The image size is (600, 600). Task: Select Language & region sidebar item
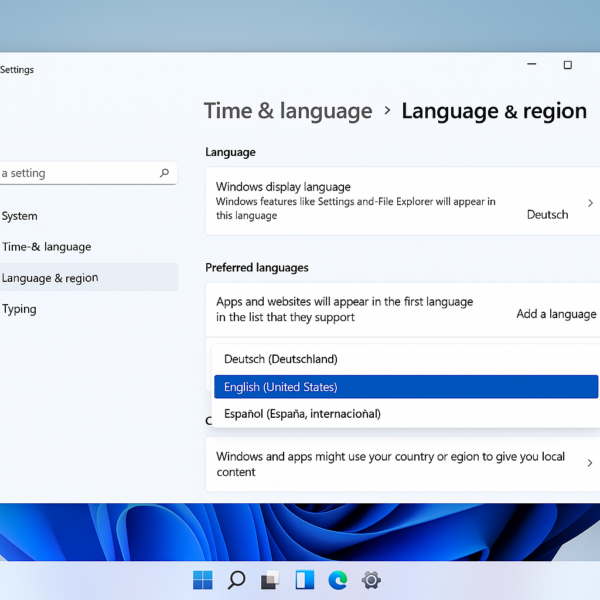tap(88, 277)
